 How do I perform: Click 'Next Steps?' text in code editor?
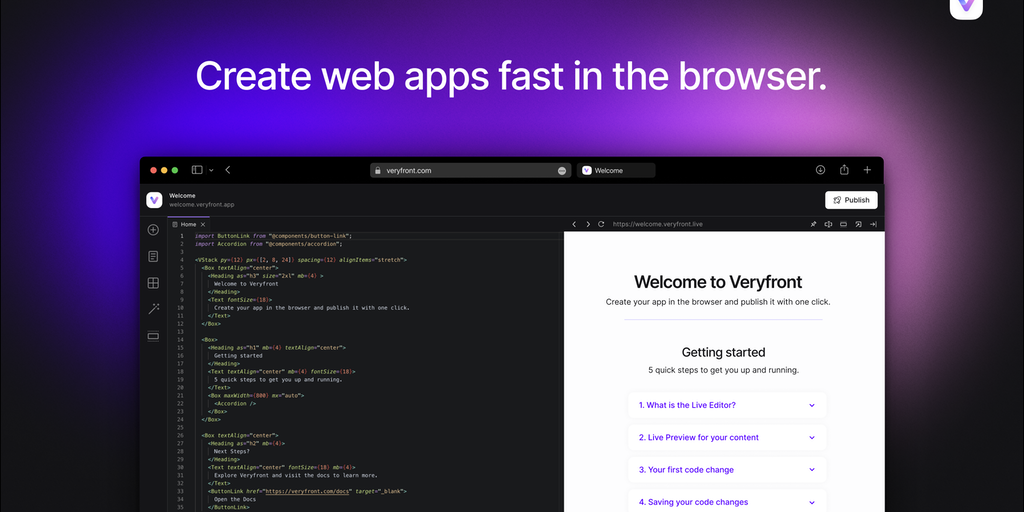(232, 451)
